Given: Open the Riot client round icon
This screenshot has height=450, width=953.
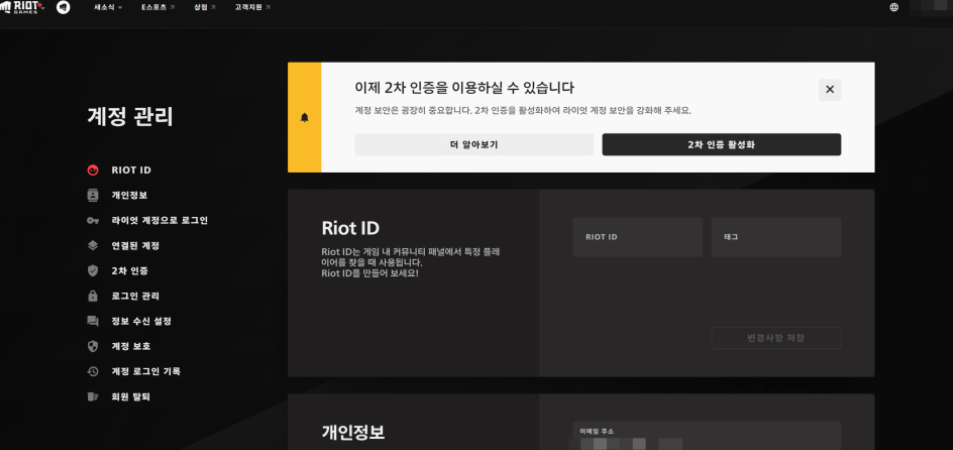Looking at the screenshot, I should [x=63, y=7].
